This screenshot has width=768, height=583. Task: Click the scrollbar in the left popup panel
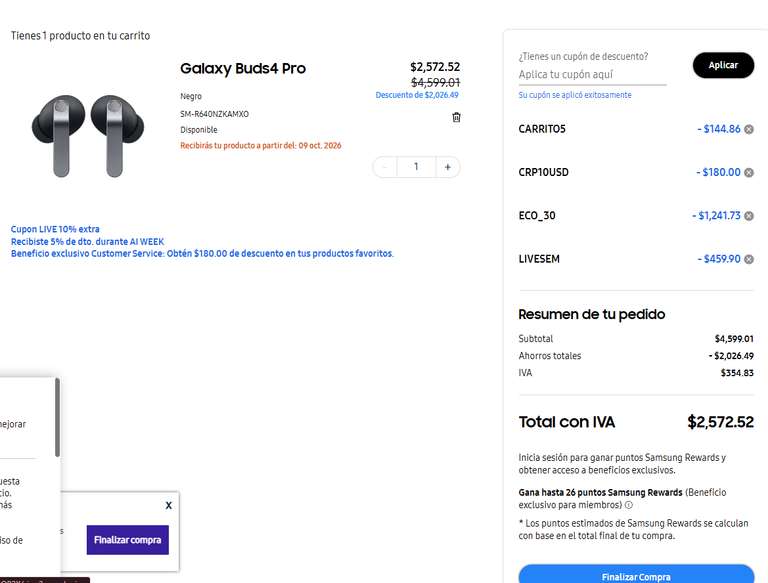(57, 417)
